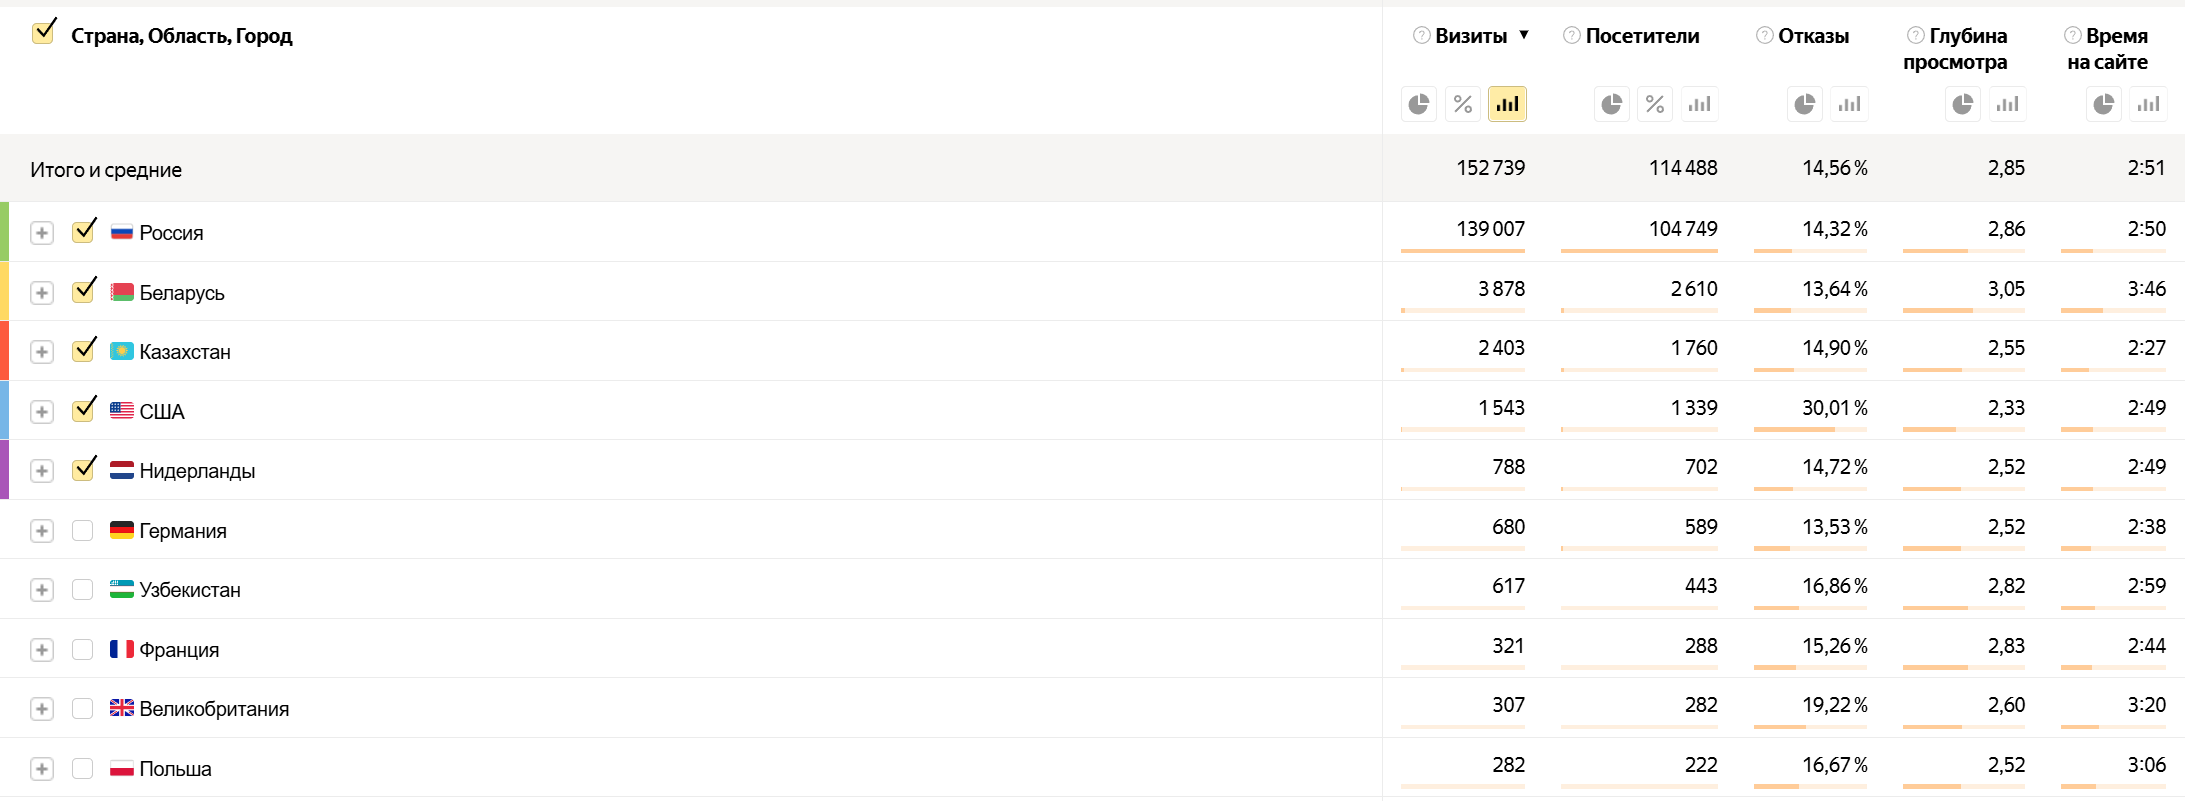Select bar chart icon under Время на сайте
This screenshot has width=2185, height=801.
2148,104
